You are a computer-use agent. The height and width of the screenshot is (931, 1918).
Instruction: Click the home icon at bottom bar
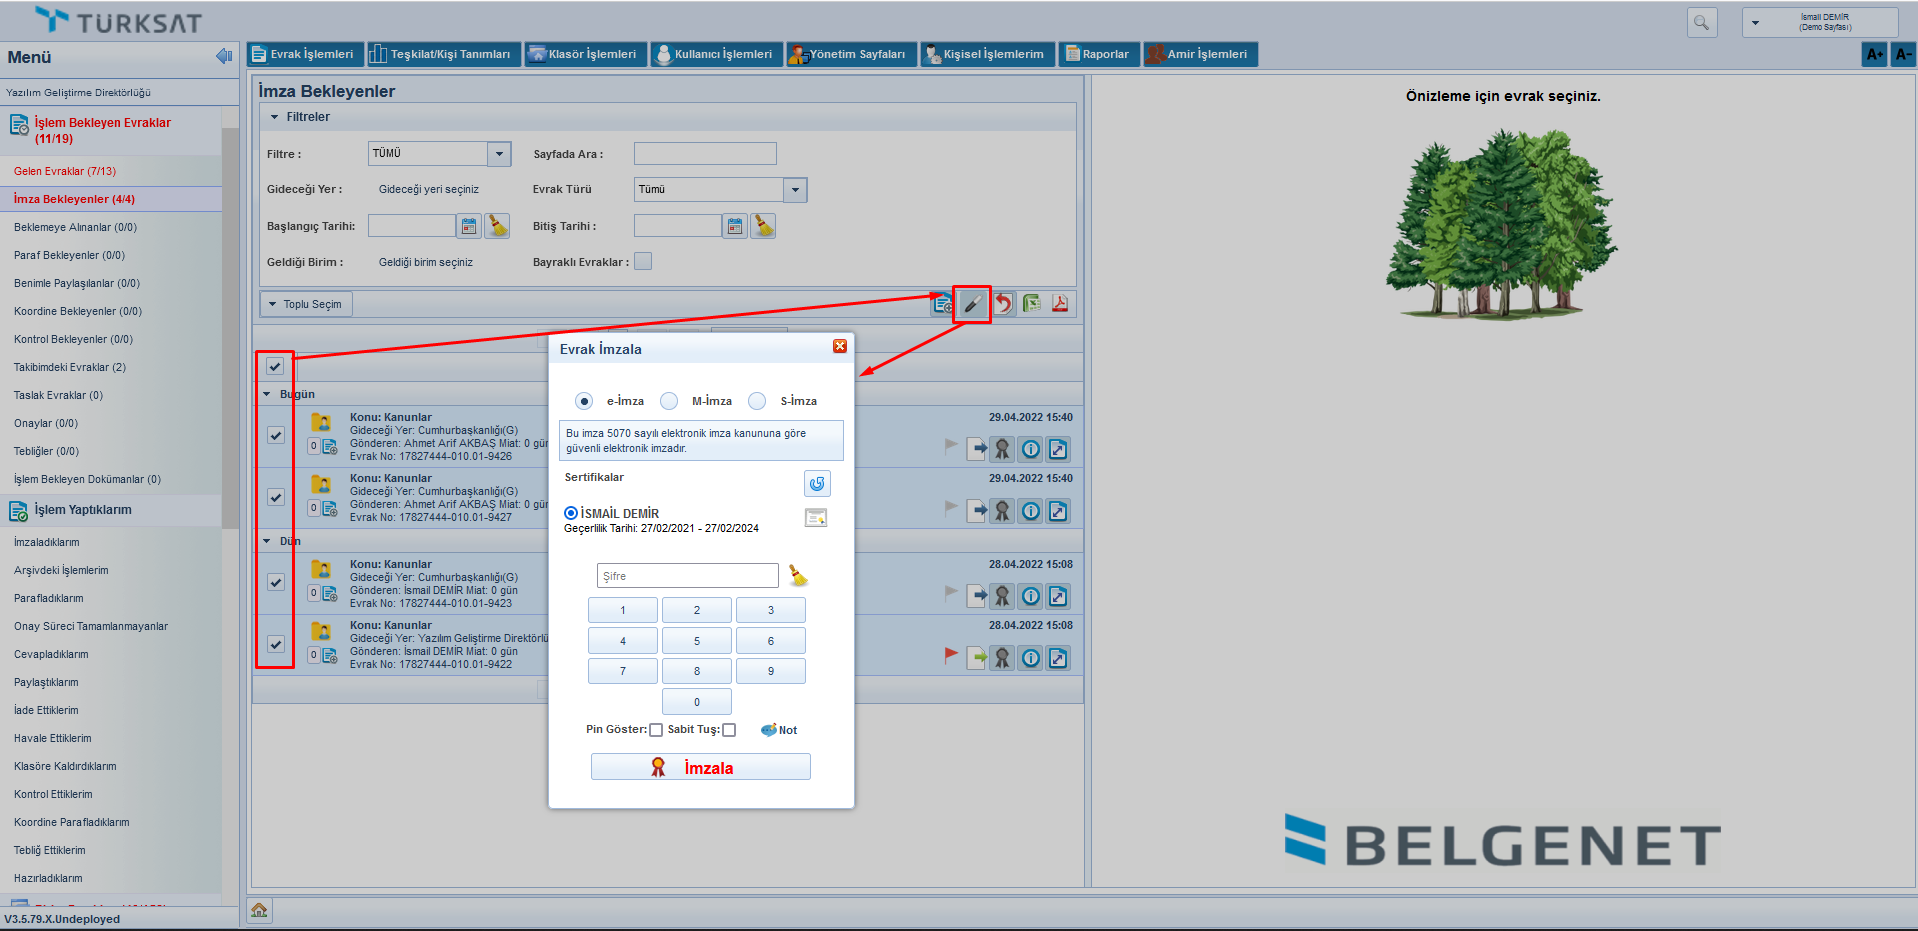coord(259,910)
